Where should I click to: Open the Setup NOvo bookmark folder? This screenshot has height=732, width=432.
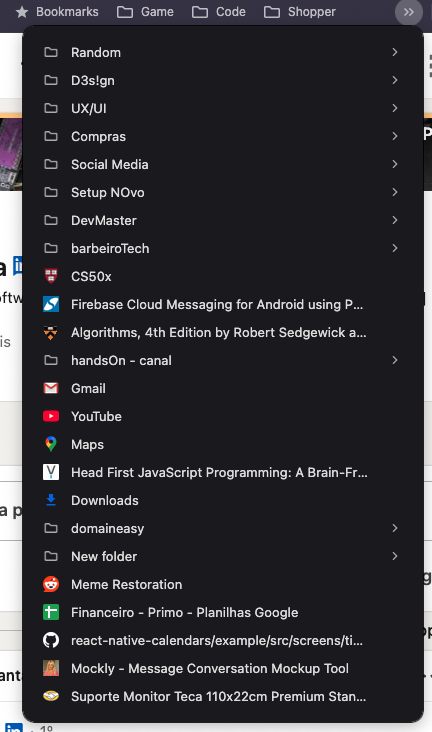tap(223, 192)
